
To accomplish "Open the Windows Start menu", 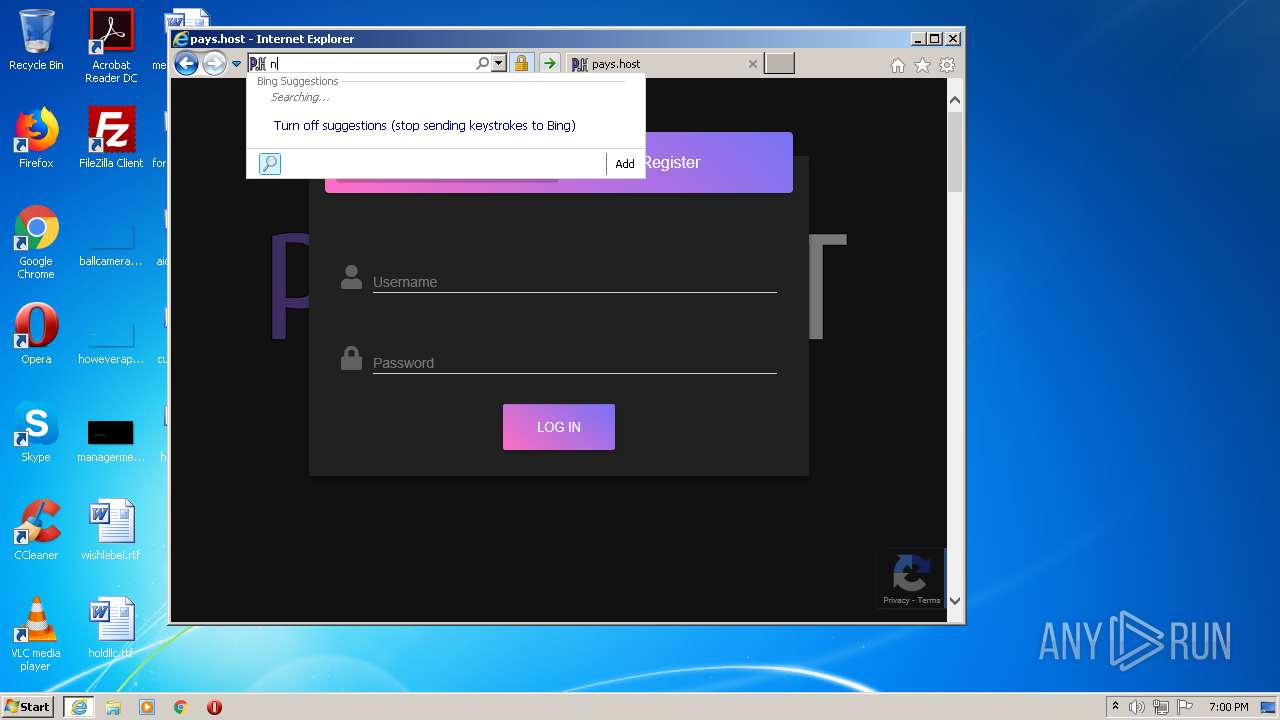I will 28,706.
